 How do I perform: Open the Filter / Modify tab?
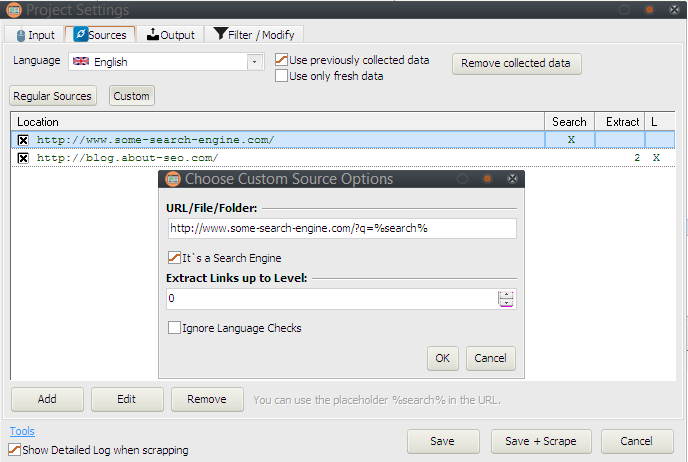click(254, 35)
